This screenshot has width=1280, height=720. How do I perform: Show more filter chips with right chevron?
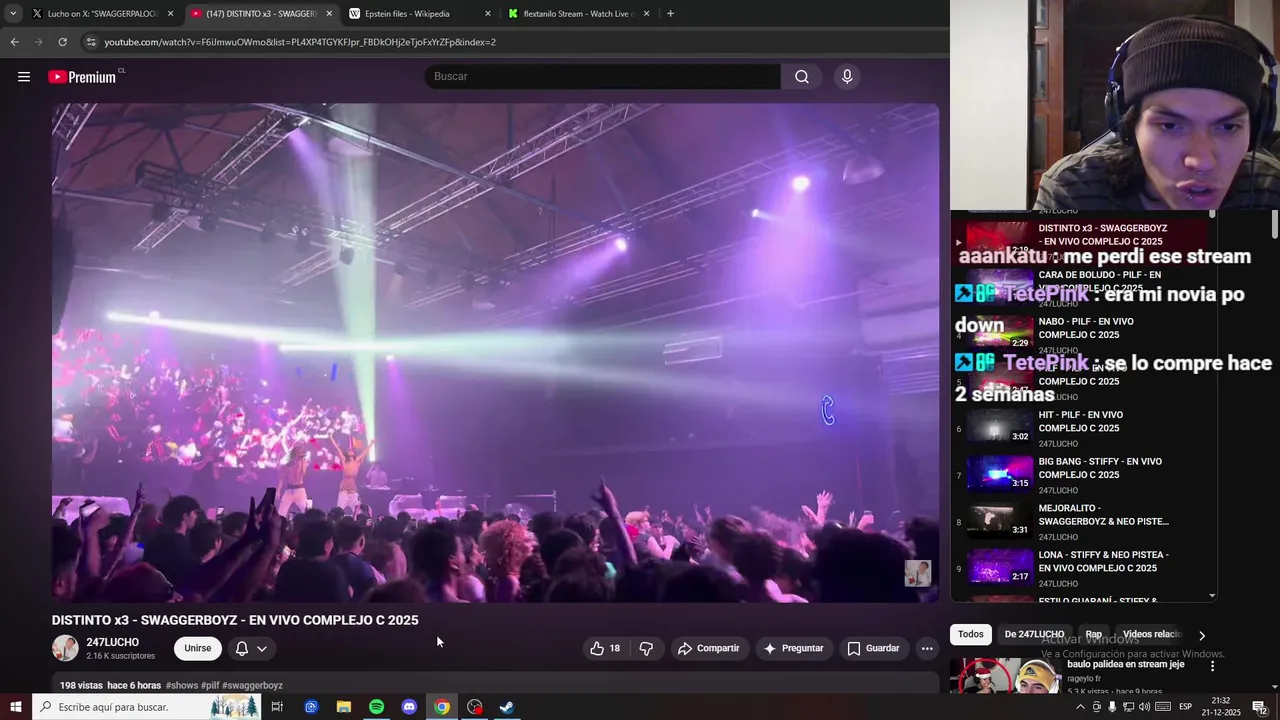pos(1201,635)
